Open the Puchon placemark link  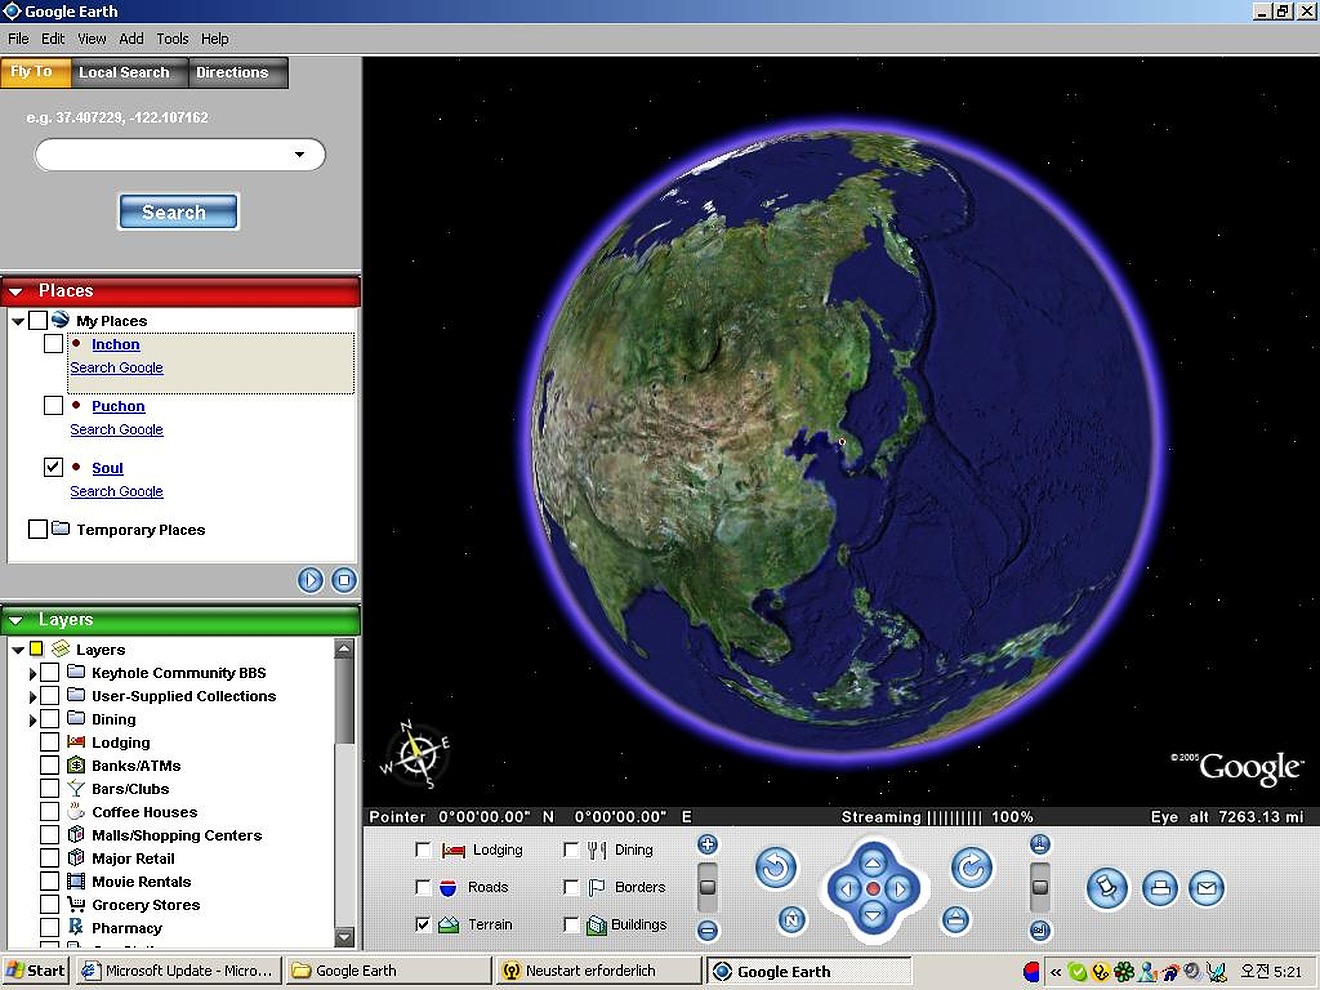[x=118, y=406]
